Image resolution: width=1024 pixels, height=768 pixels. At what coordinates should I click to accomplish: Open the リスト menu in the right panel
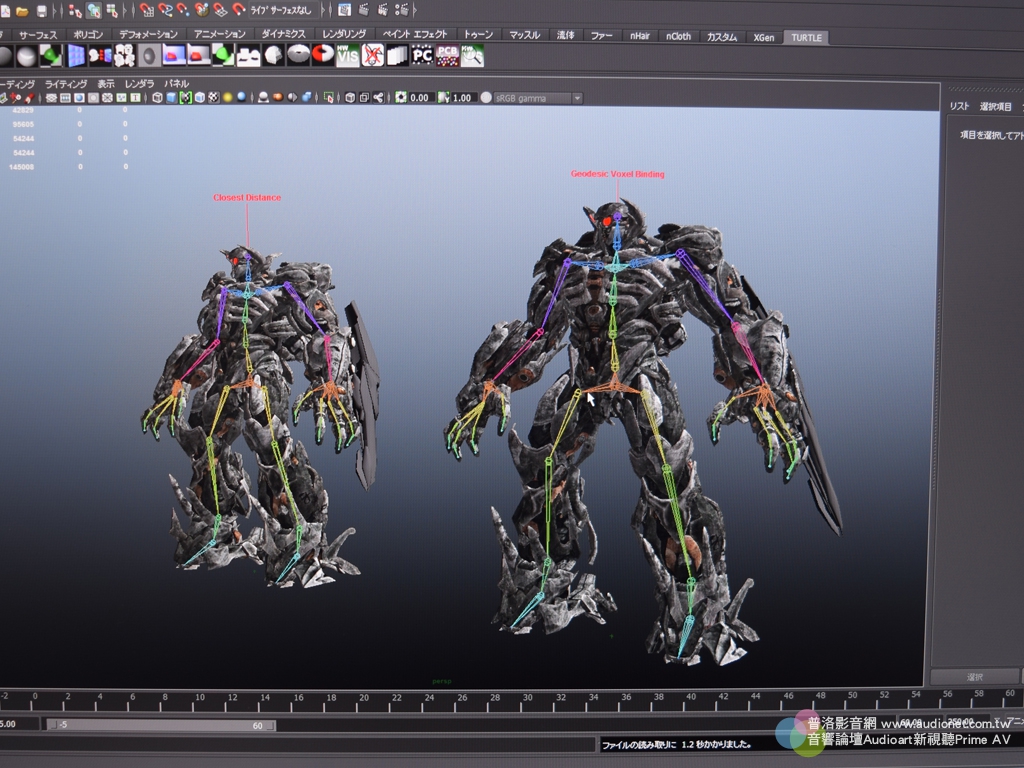959,106
